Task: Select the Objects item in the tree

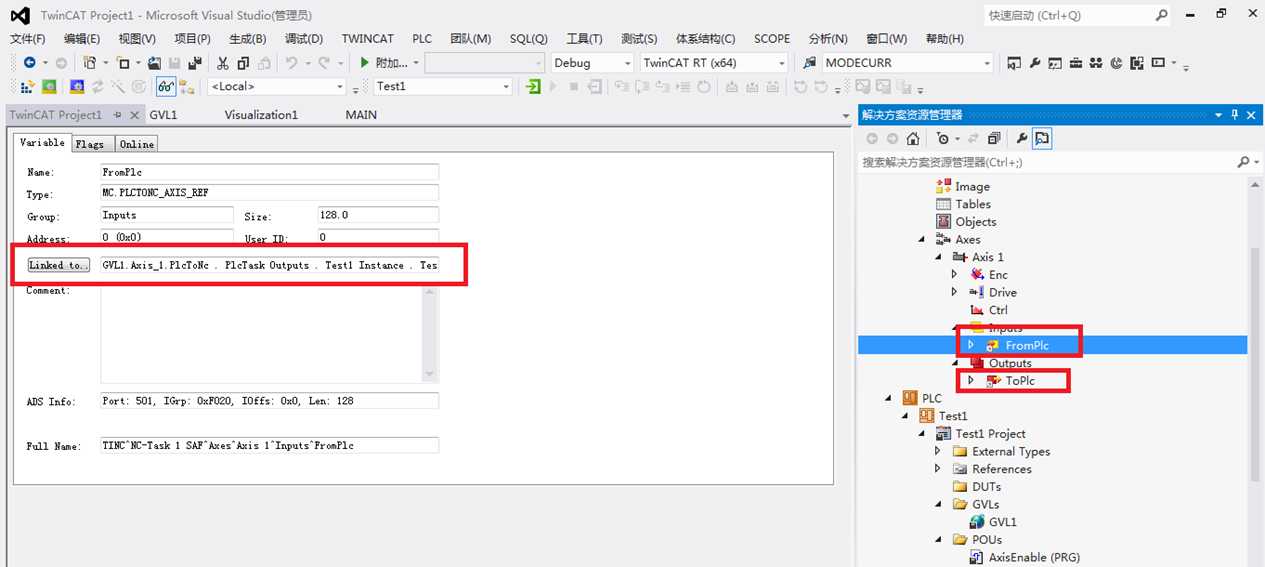Action: click(x=976, y=222)
